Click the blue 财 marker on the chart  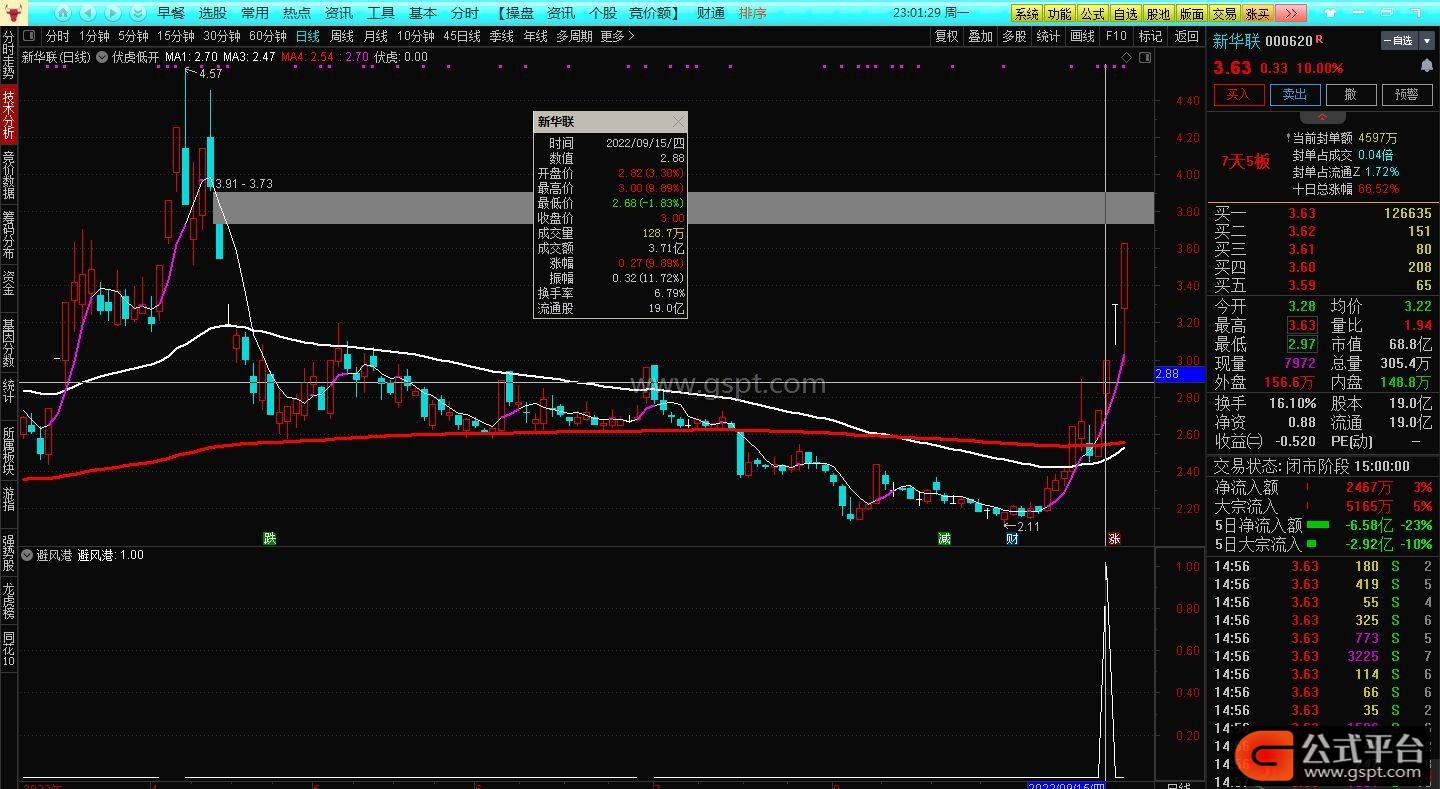tap(1012, 538)
